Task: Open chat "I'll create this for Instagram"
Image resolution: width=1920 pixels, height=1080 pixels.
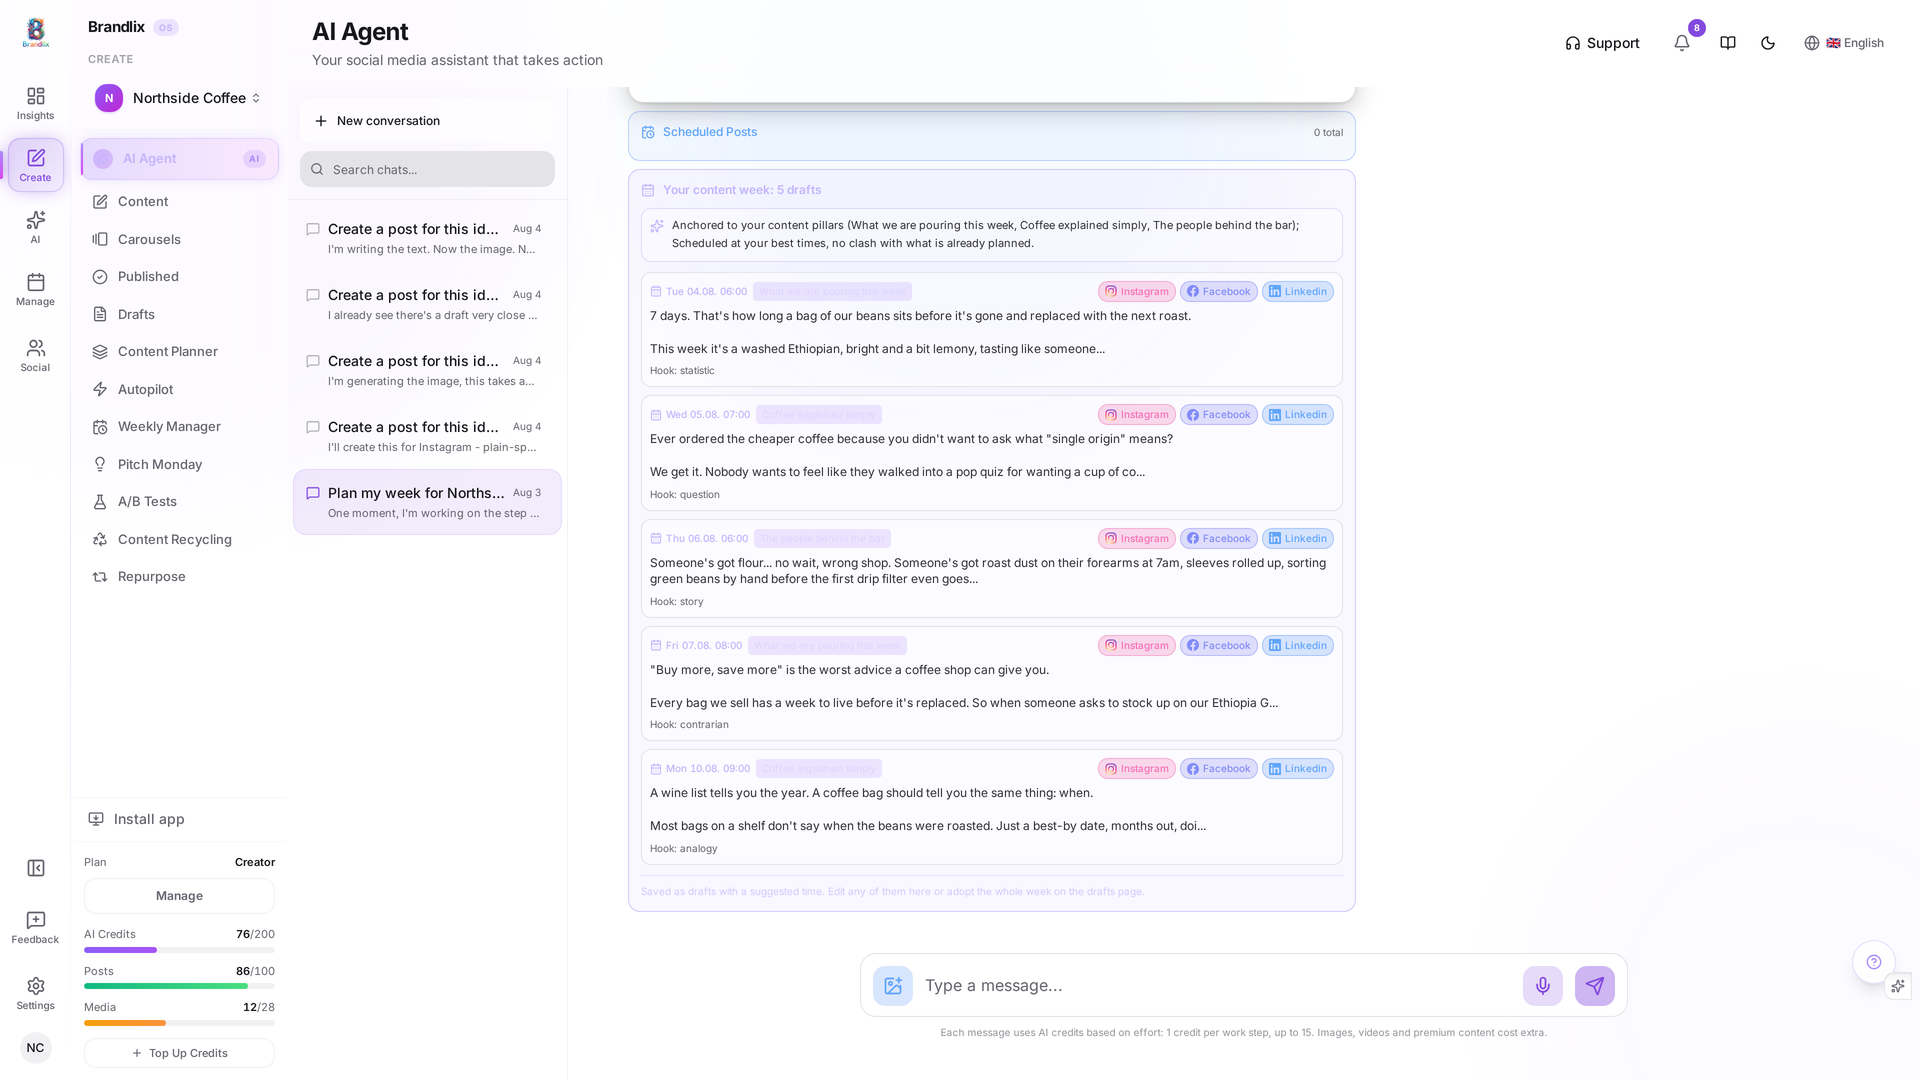Action: (x=427, y=436)
